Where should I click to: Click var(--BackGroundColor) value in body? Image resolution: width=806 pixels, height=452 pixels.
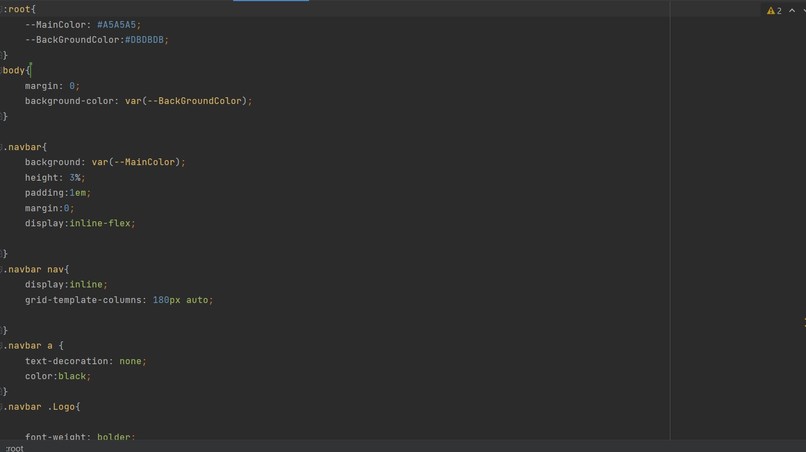pyautogui.click(x=186, y=101)
